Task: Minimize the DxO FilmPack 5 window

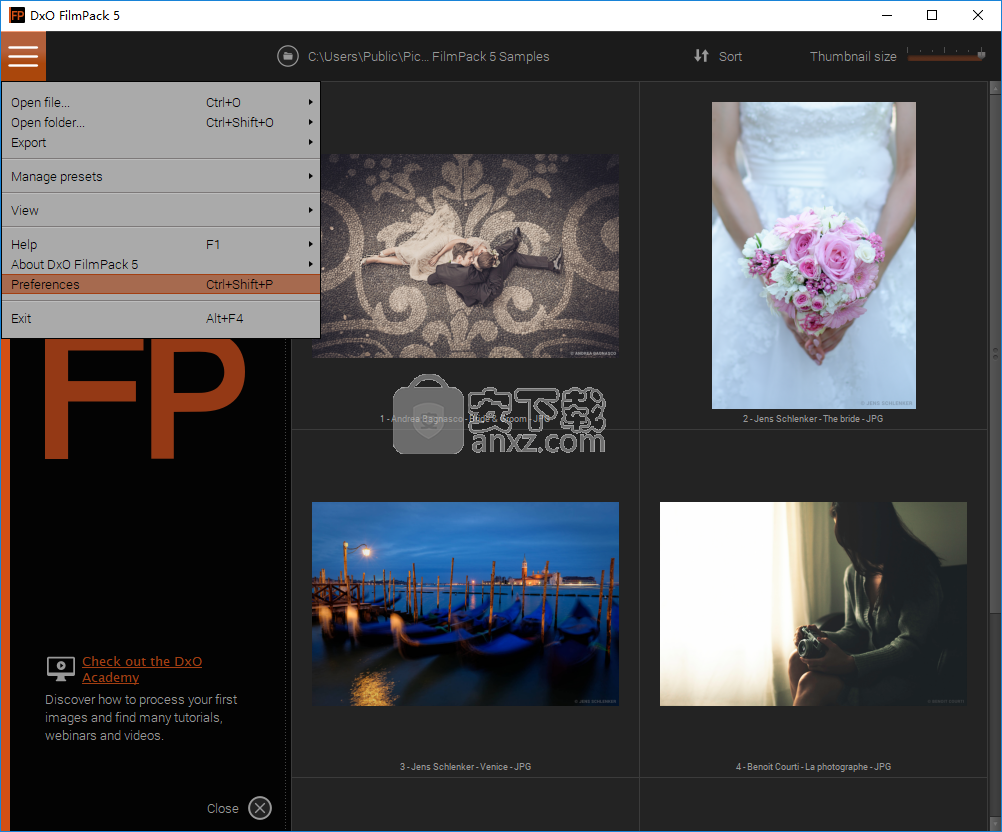Action: 887,15
